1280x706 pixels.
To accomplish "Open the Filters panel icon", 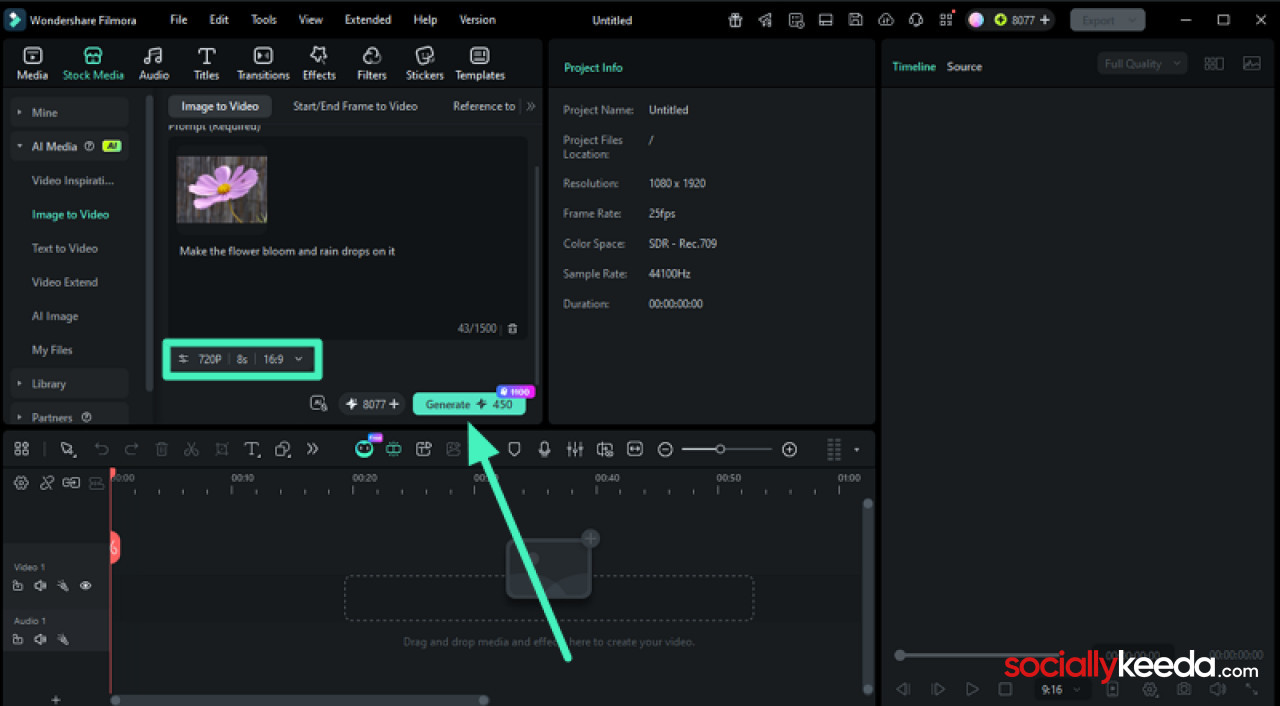I will point(372,63).
